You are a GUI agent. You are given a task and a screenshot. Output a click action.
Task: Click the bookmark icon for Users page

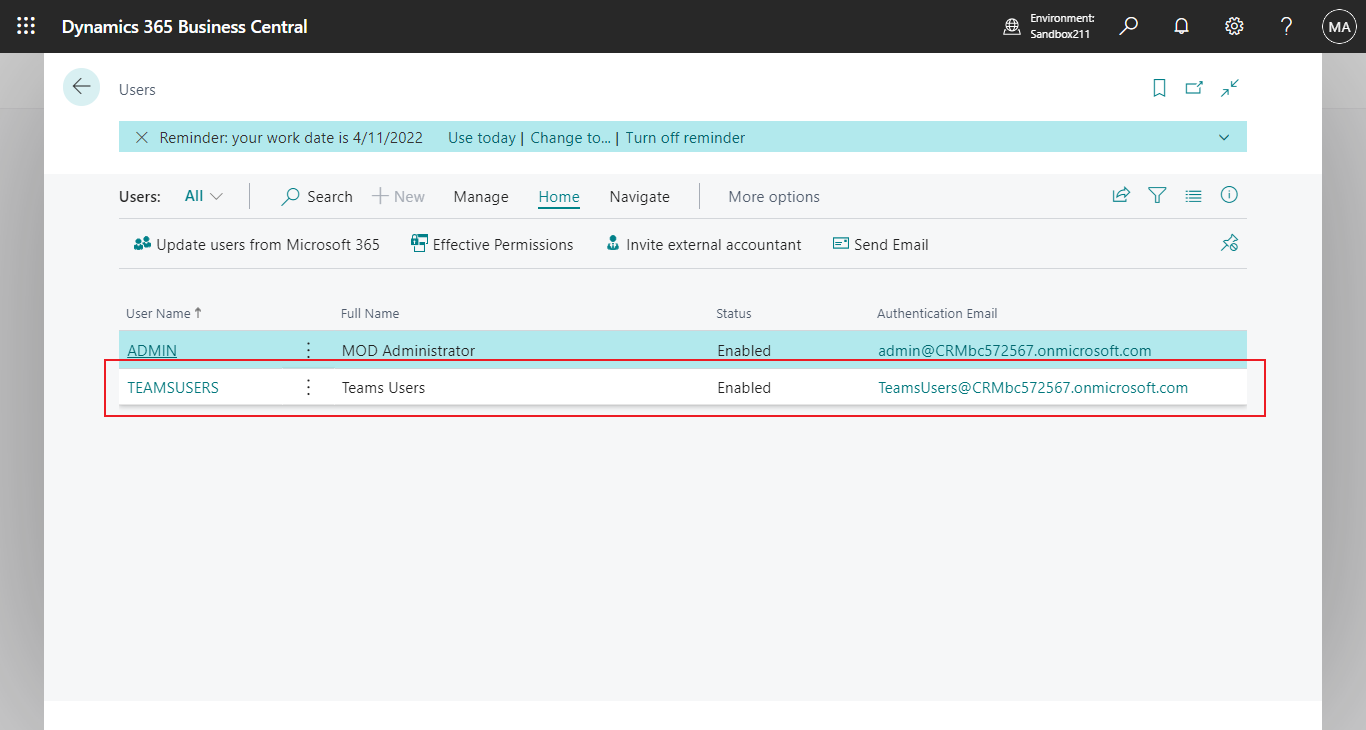pos(1159,88)
